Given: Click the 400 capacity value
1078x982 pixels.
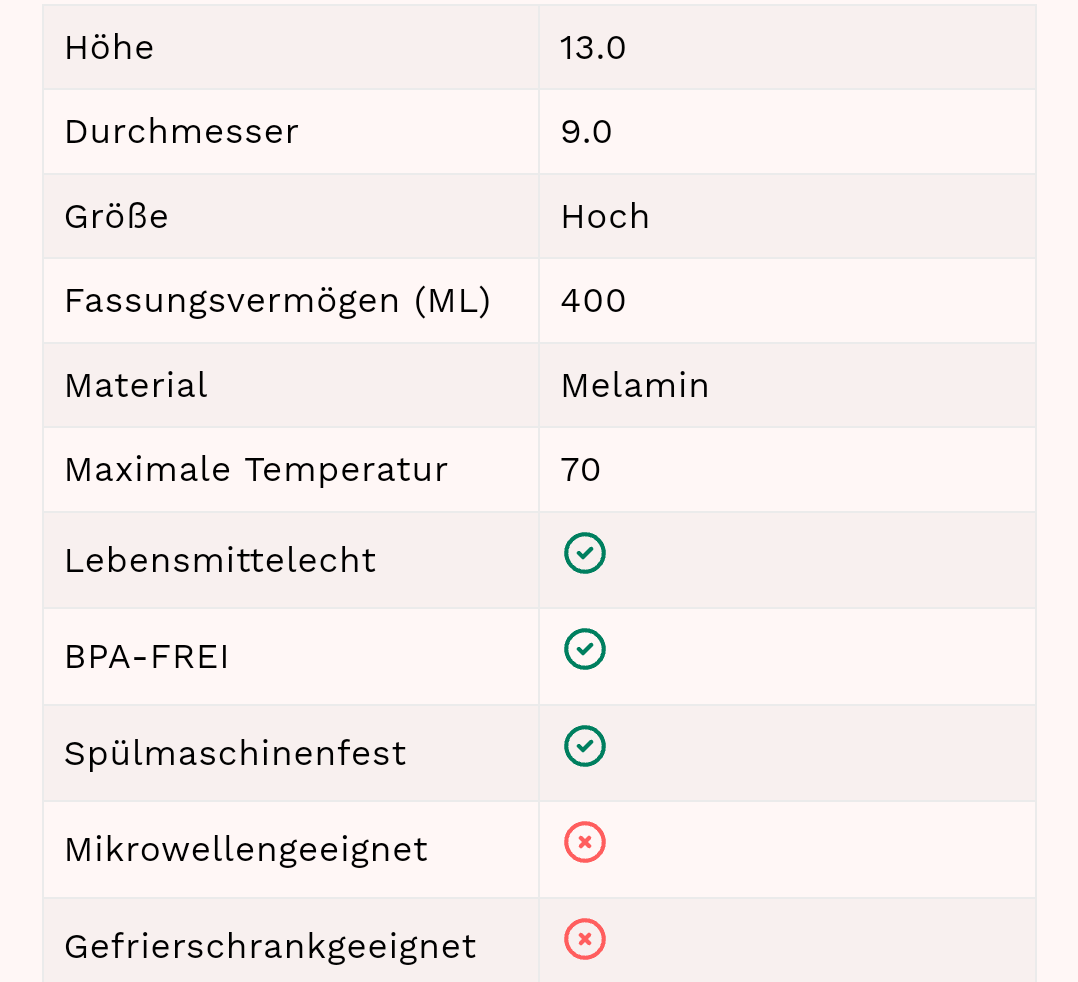Looking at the screenshot, I should tap(593, 301).
